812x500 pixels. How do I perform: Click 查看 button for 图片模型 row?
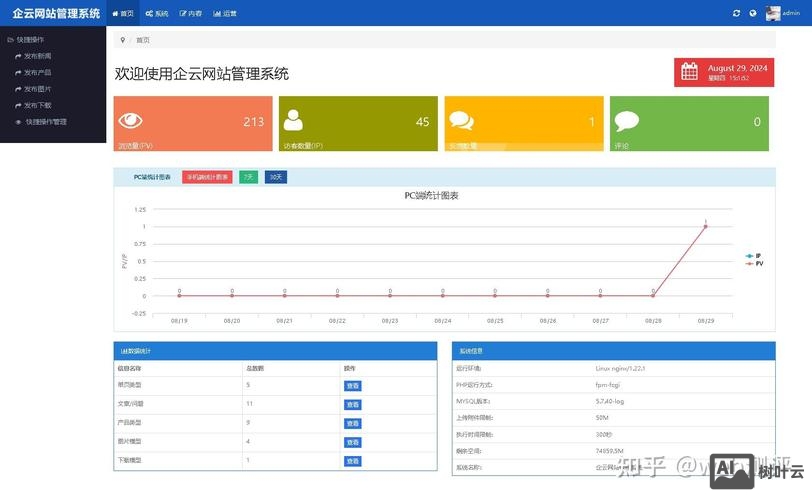(x=353, y=443)
